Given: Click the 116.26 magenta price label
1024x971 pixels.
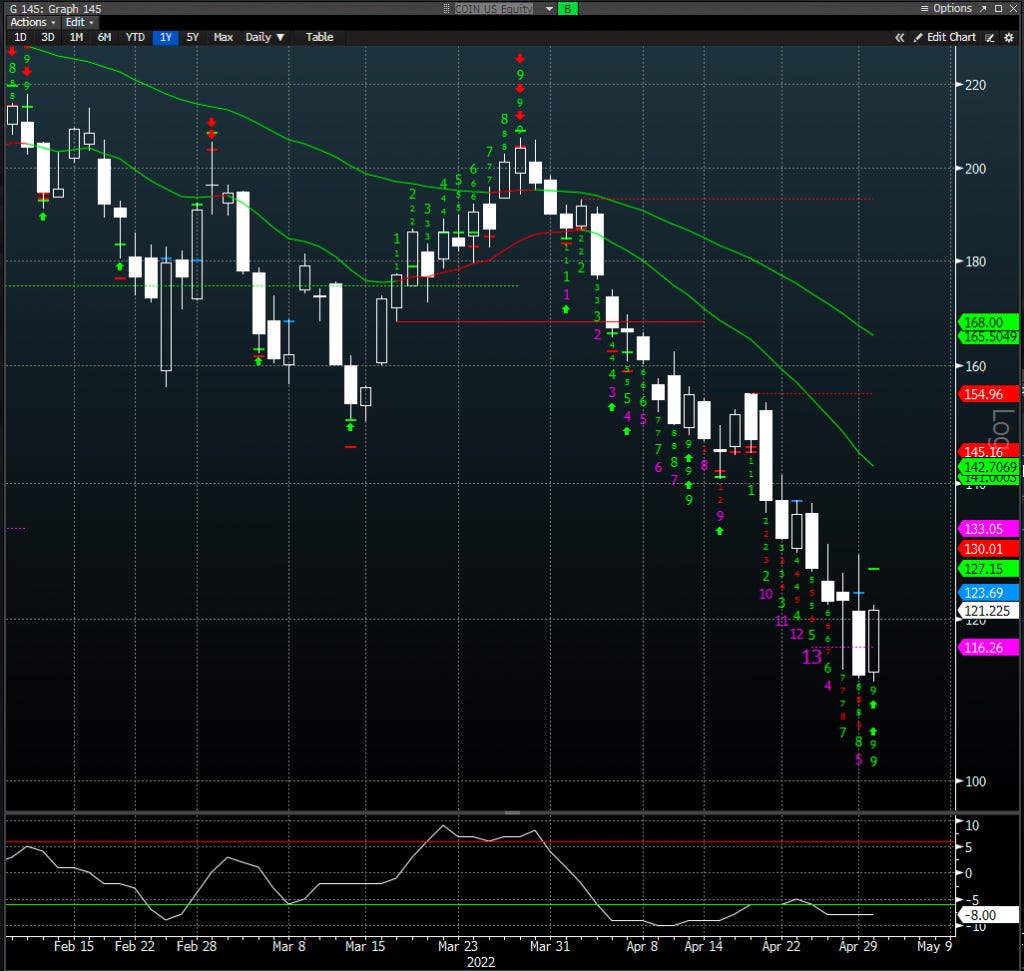Looking at the screenshot, I should (987, 647).
